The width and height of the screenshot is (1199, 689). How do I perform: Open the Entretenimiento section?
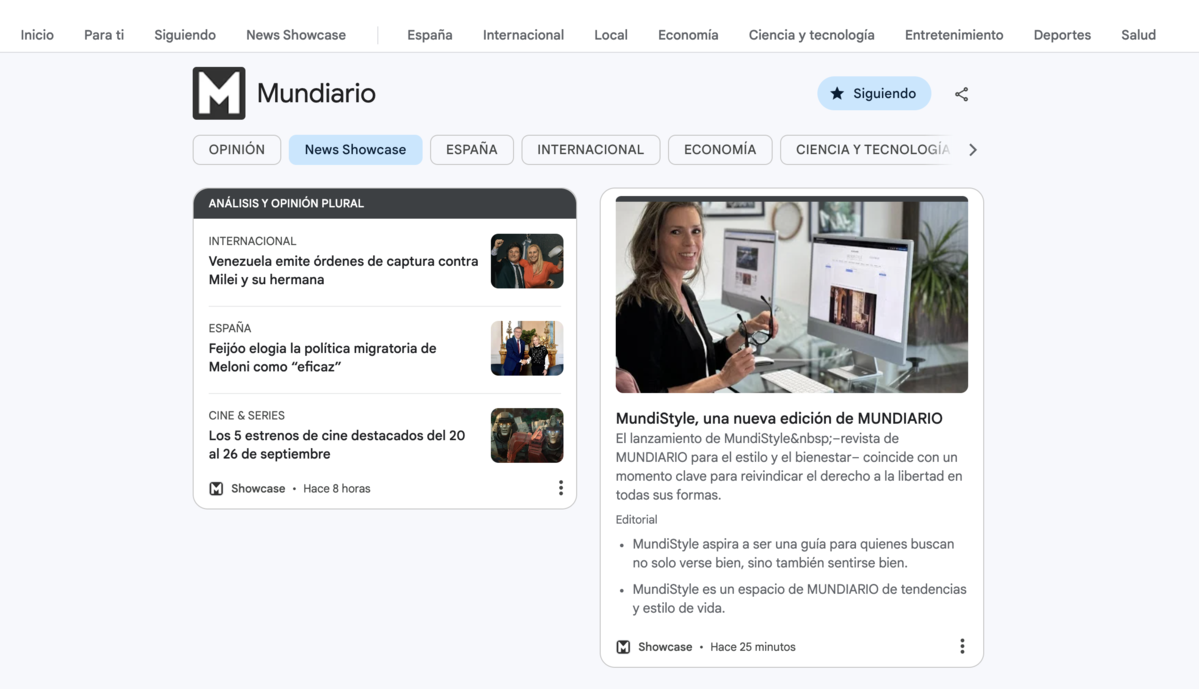pos(954,35)
